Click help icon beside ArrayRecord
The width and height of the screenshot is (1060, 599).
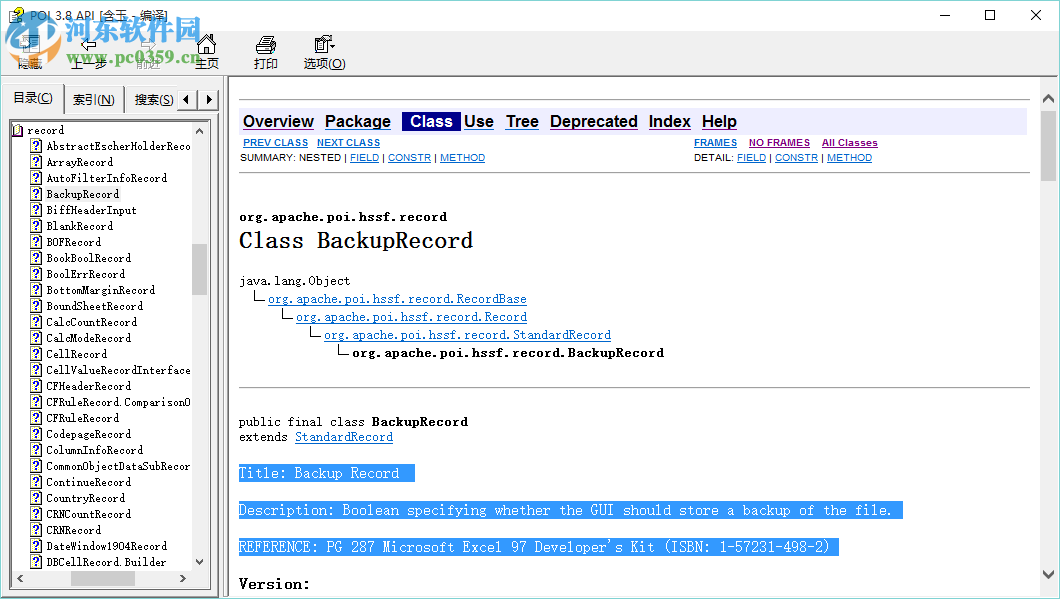pos(37,162)
